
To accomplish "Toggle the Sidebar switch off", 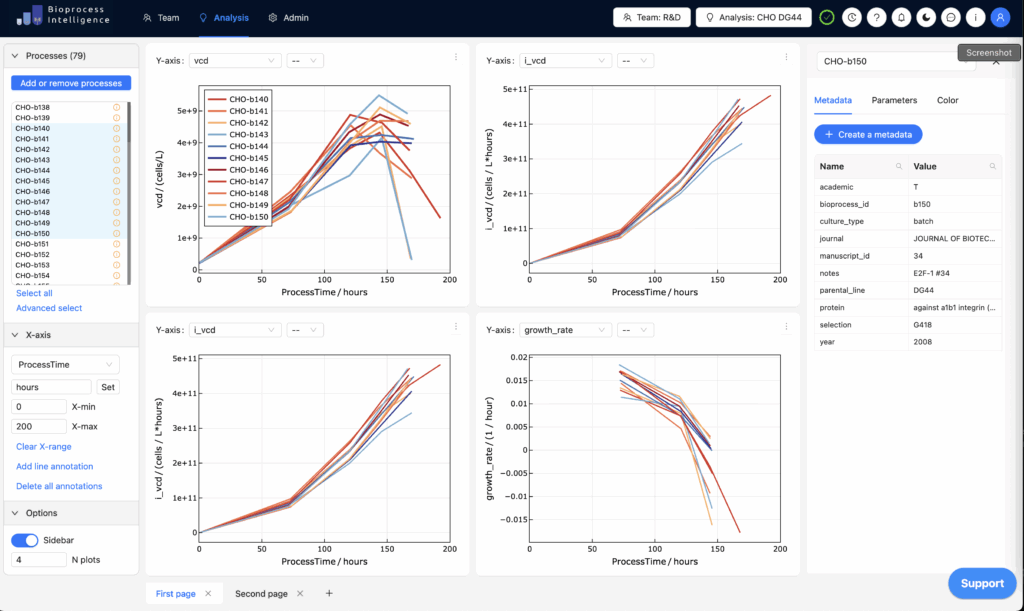I will pos(25,540).
